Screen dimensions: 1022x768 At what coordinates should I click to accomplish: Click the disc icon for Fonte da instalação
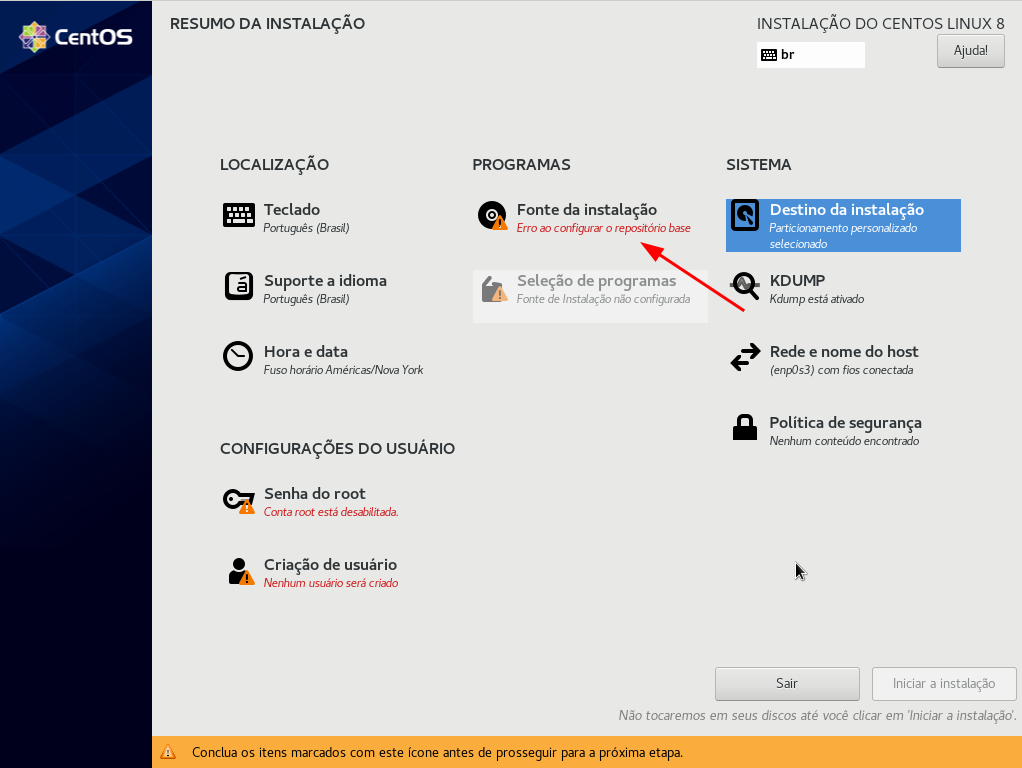(x=492, y=215)
